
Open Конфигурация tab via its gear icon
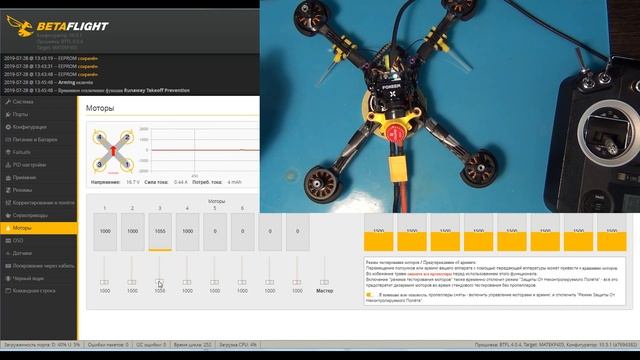8,127
